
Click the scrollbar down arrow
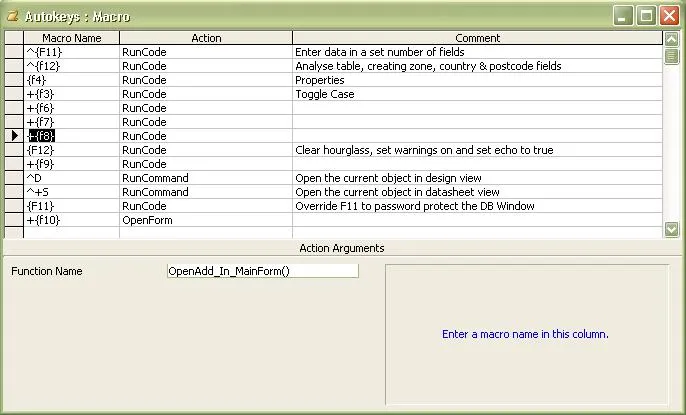coord(672,229)
